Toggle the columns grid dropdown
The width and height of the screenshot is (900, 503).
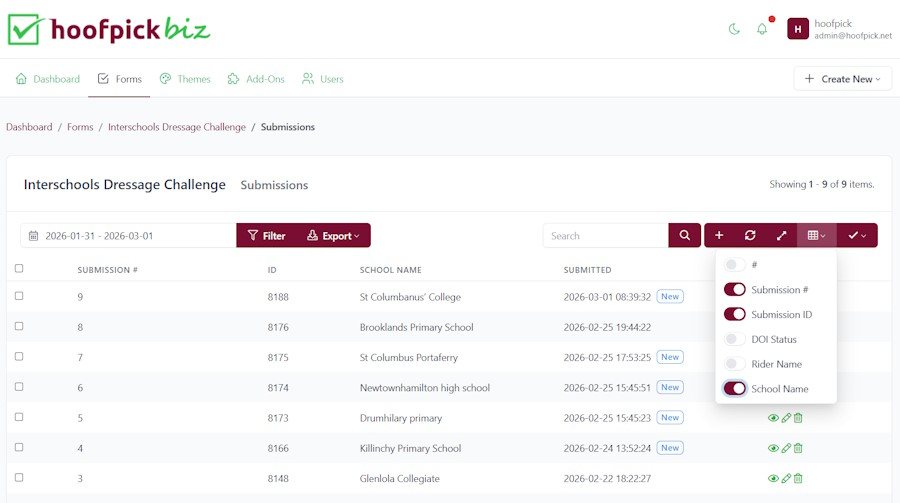[x=816, y=235]
